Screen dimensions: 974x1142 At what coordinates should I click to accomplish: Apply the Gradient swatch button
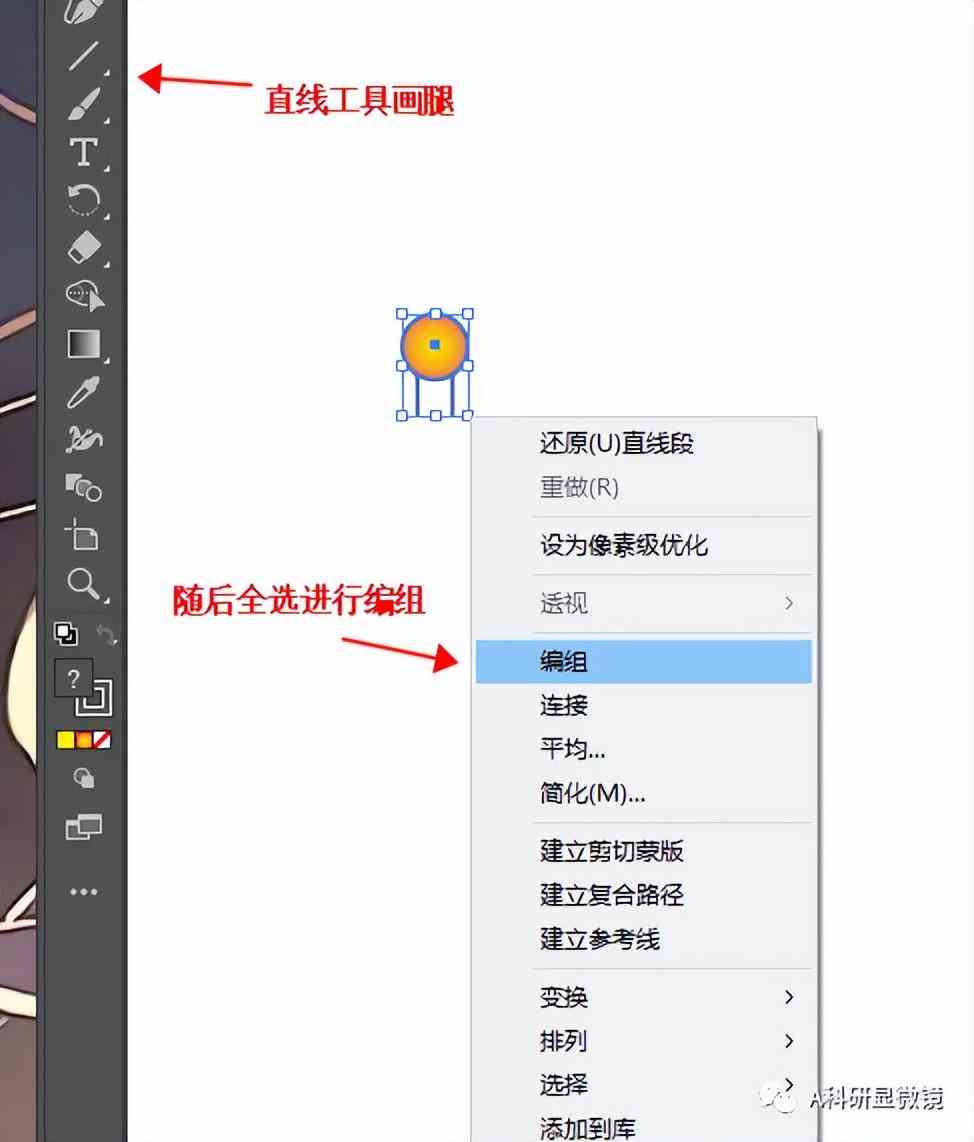point(84,740)
